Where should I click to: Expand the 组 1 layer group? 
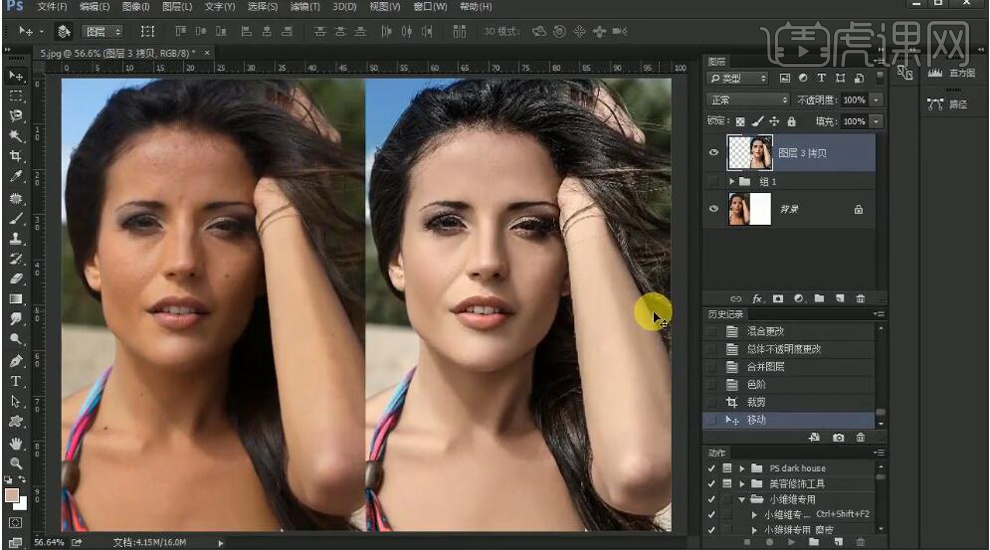click(x=732, y=182)
